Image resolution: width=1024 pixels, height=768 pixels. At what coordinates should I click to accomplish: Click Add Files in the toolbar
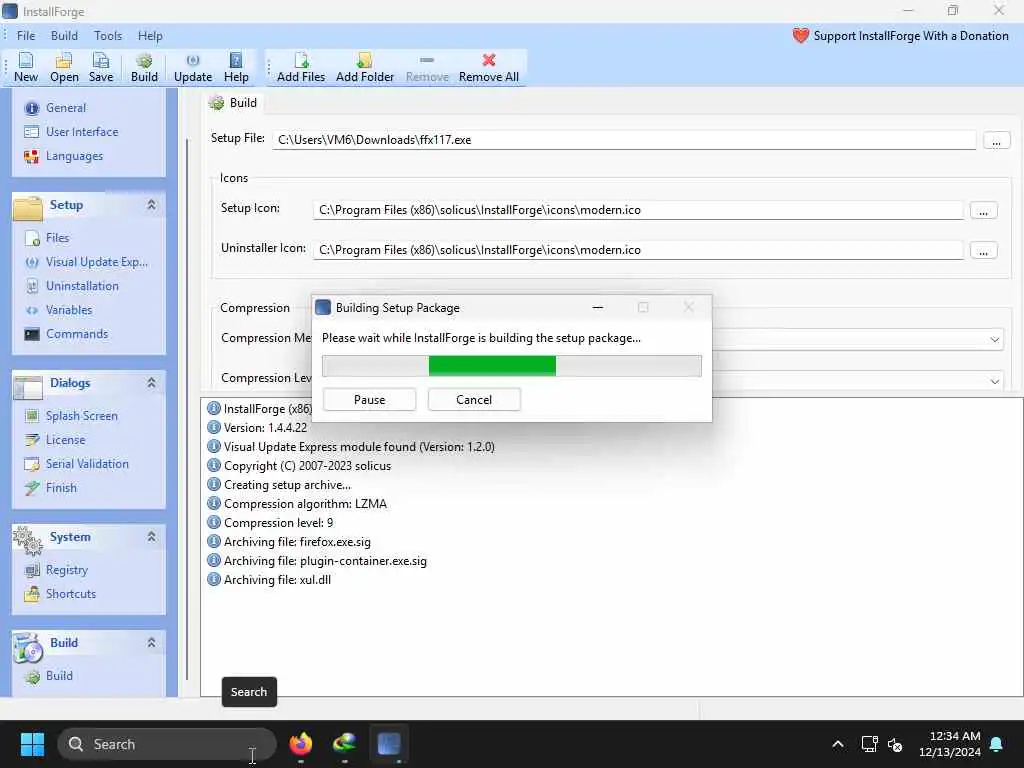(x=300, y=67)
